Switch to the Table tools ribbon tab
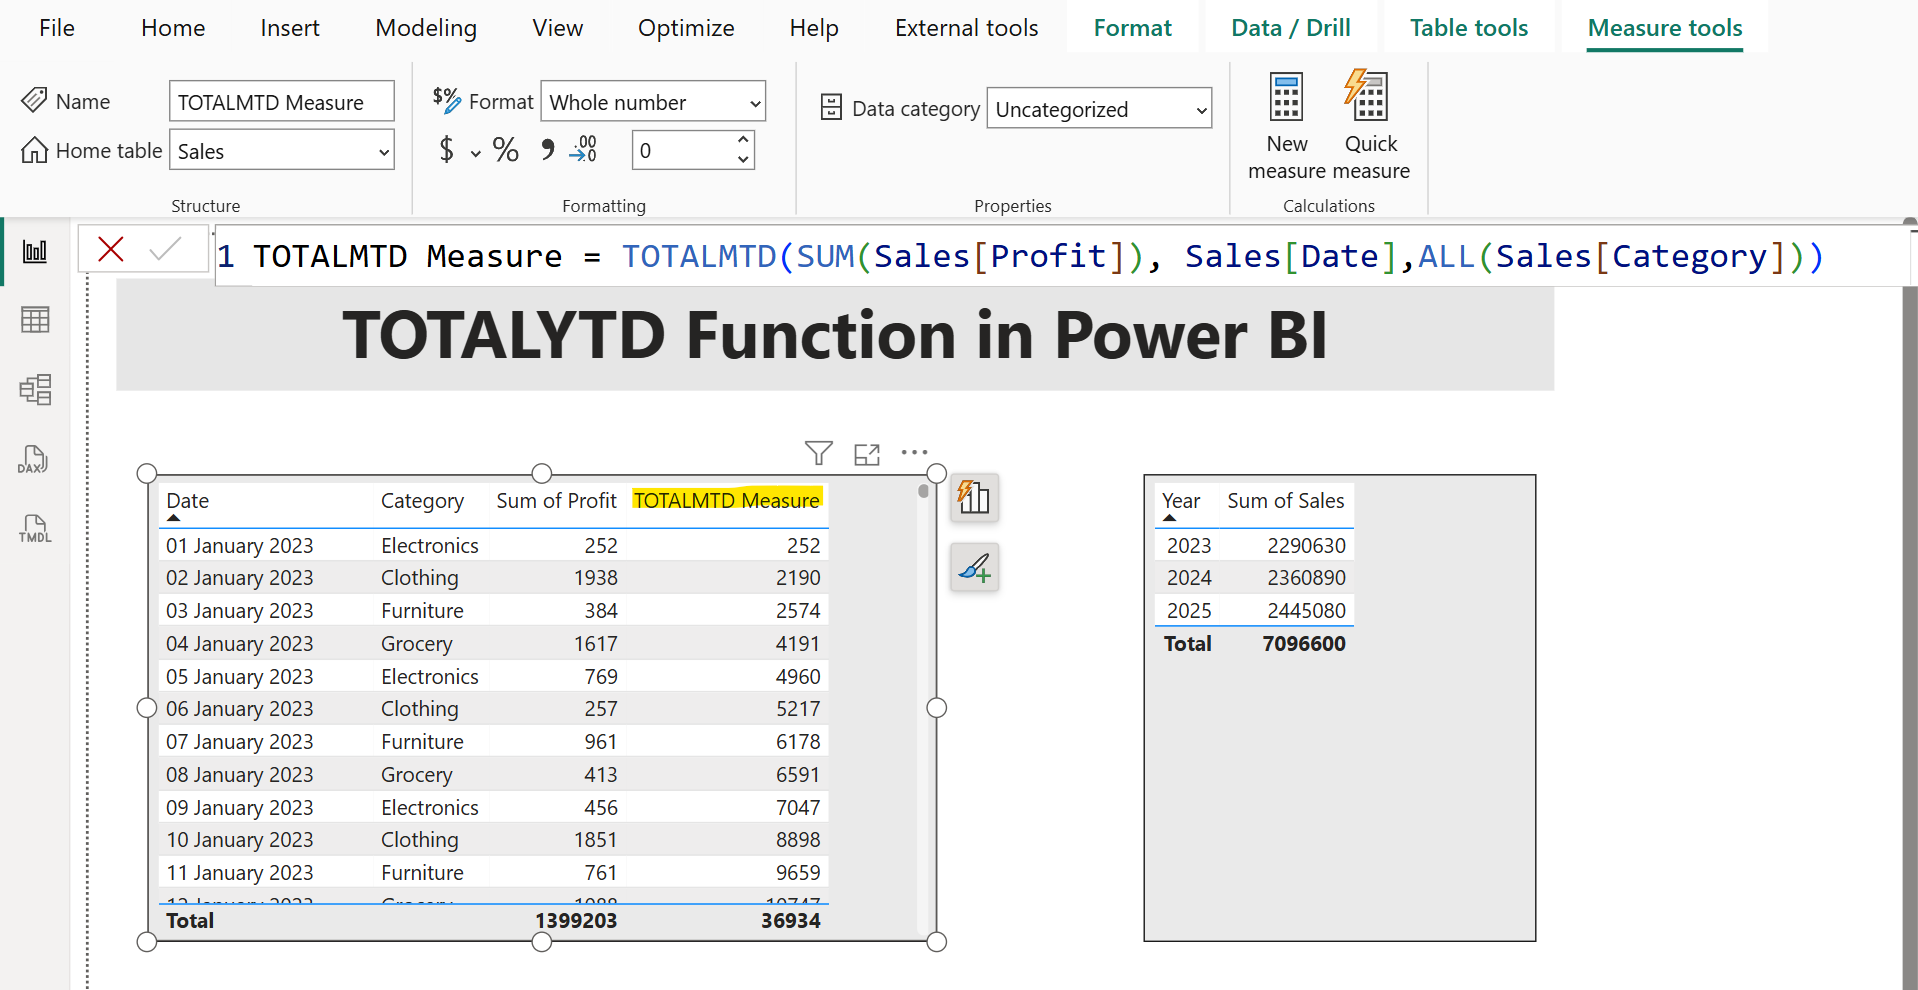 pyautogui.click(x=1467, y=27)
